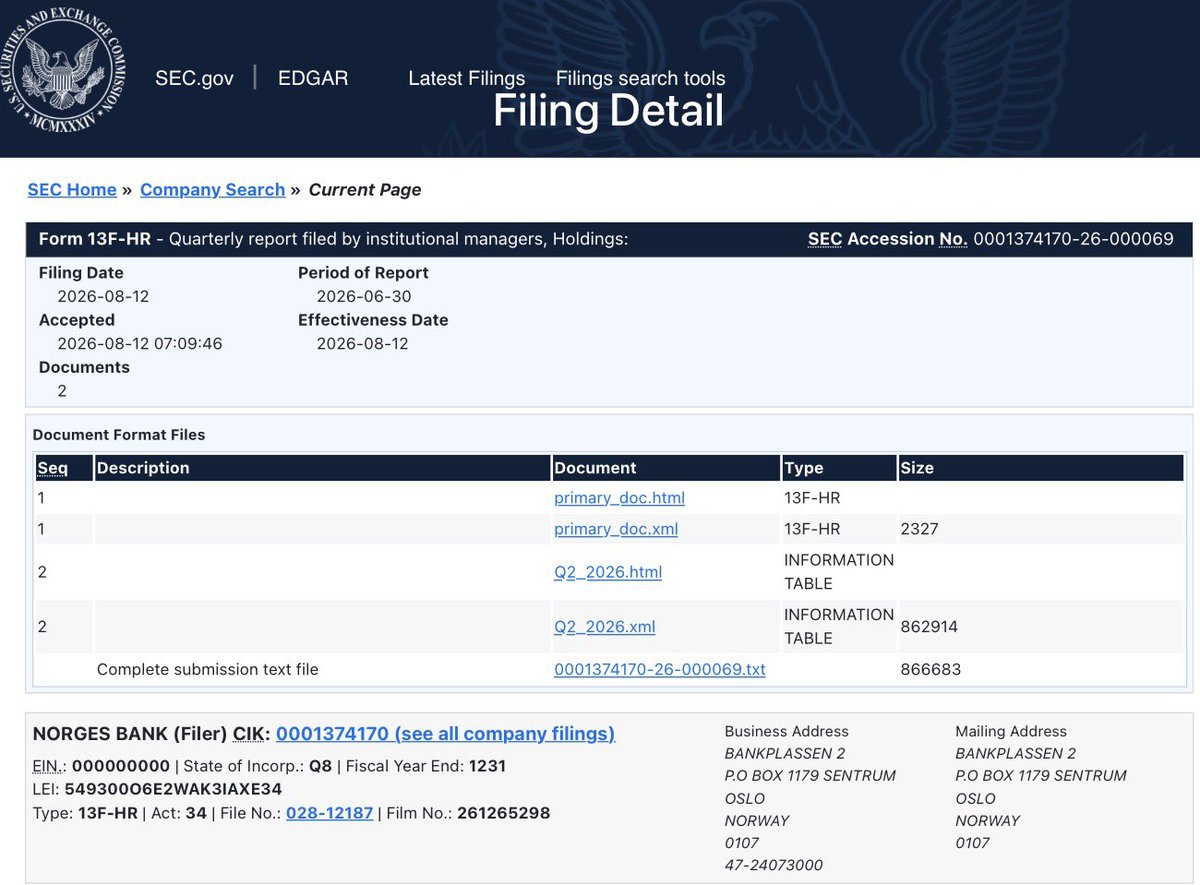Screen dimensions: 1200x885
Task: Click the Current Page breadcrumb text
Action: (365, 190)
